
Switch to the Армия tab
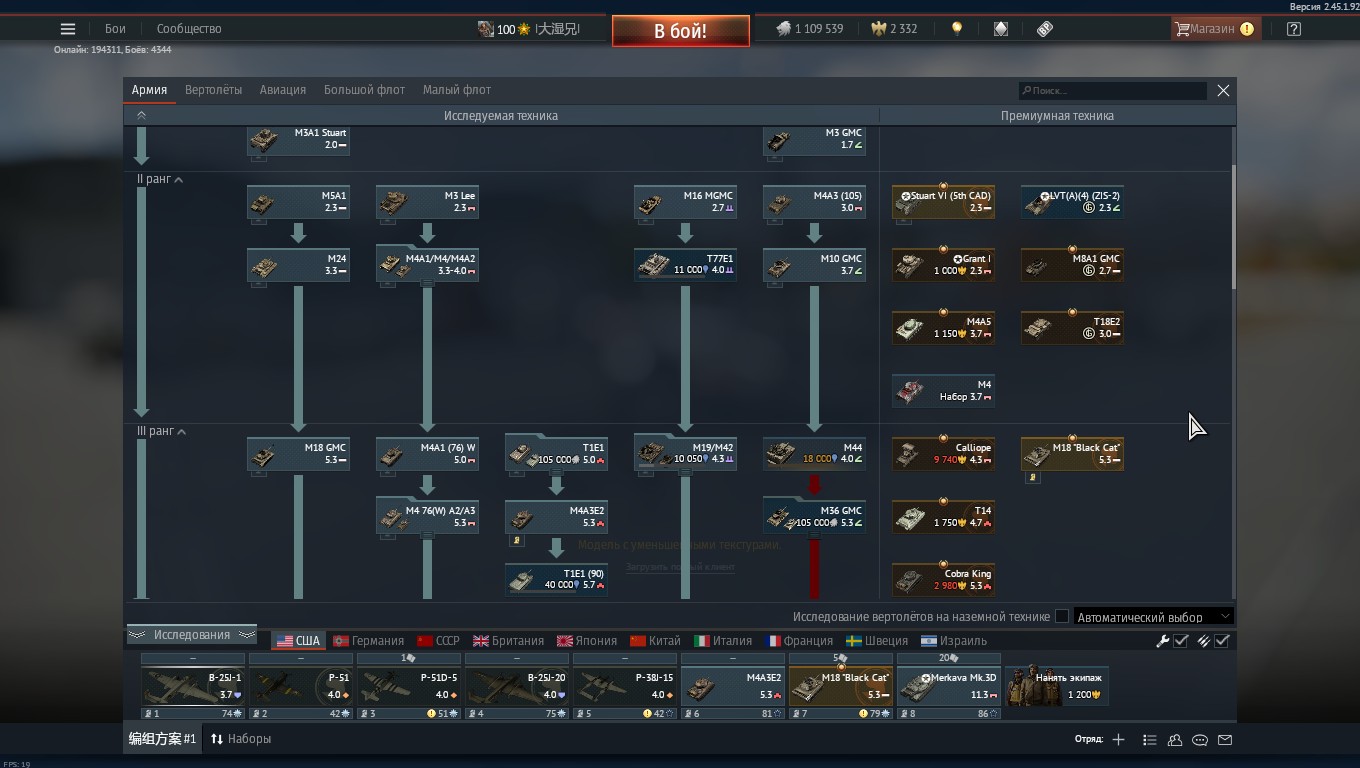pos(149,90)
